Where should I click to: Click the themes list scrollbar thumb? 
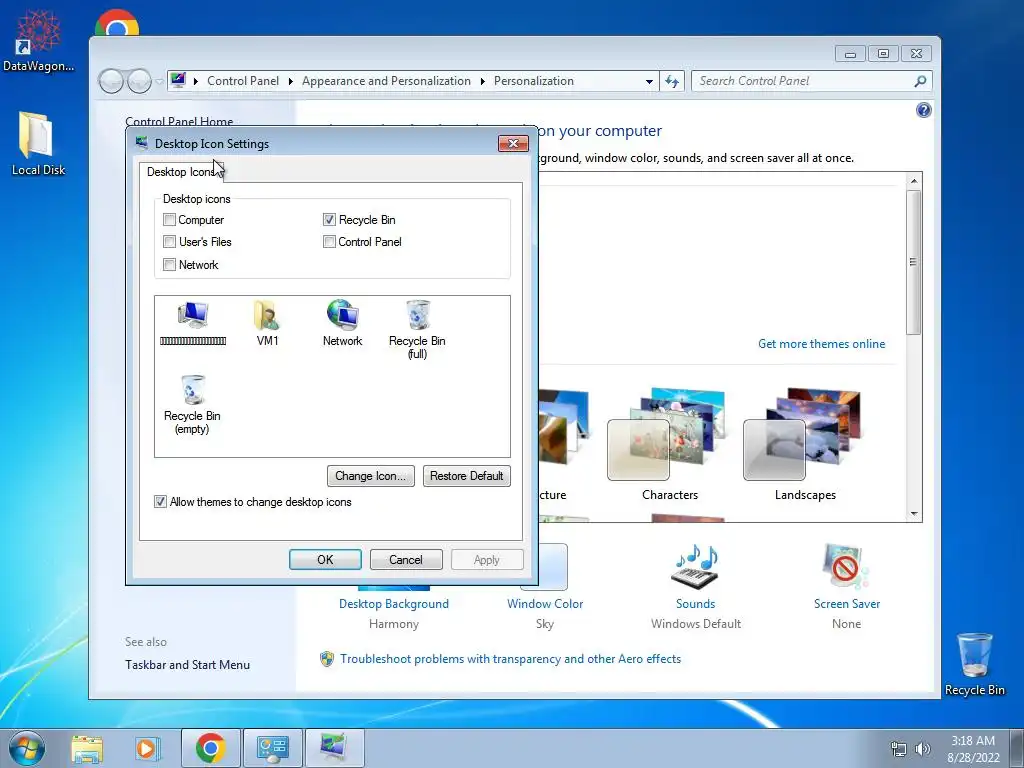point(914,262)
